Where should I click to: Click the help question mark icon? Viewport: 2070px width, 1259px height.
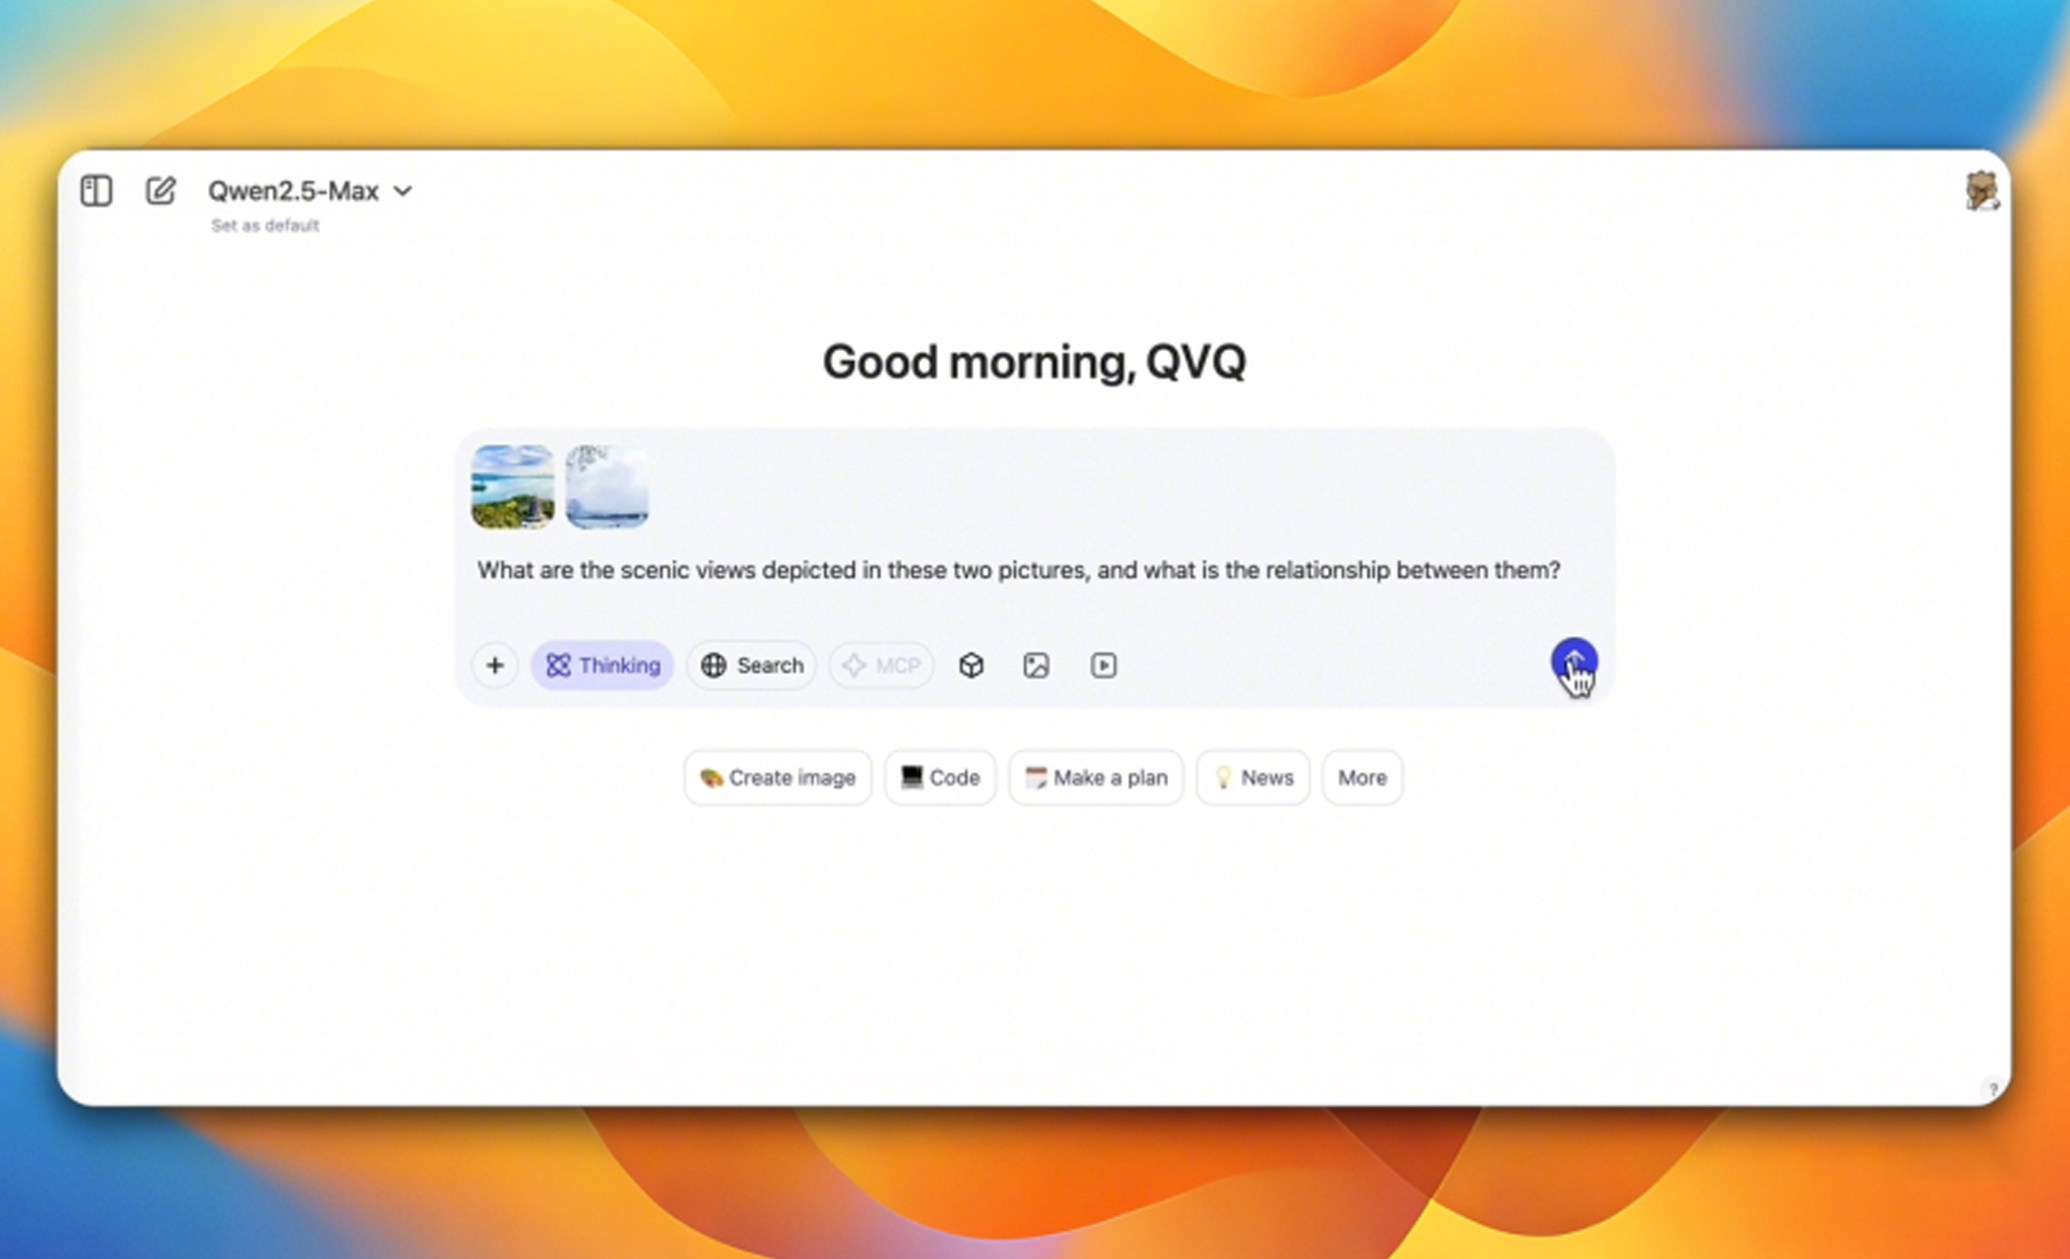pyautogui.click(x=1992, y=1089)
